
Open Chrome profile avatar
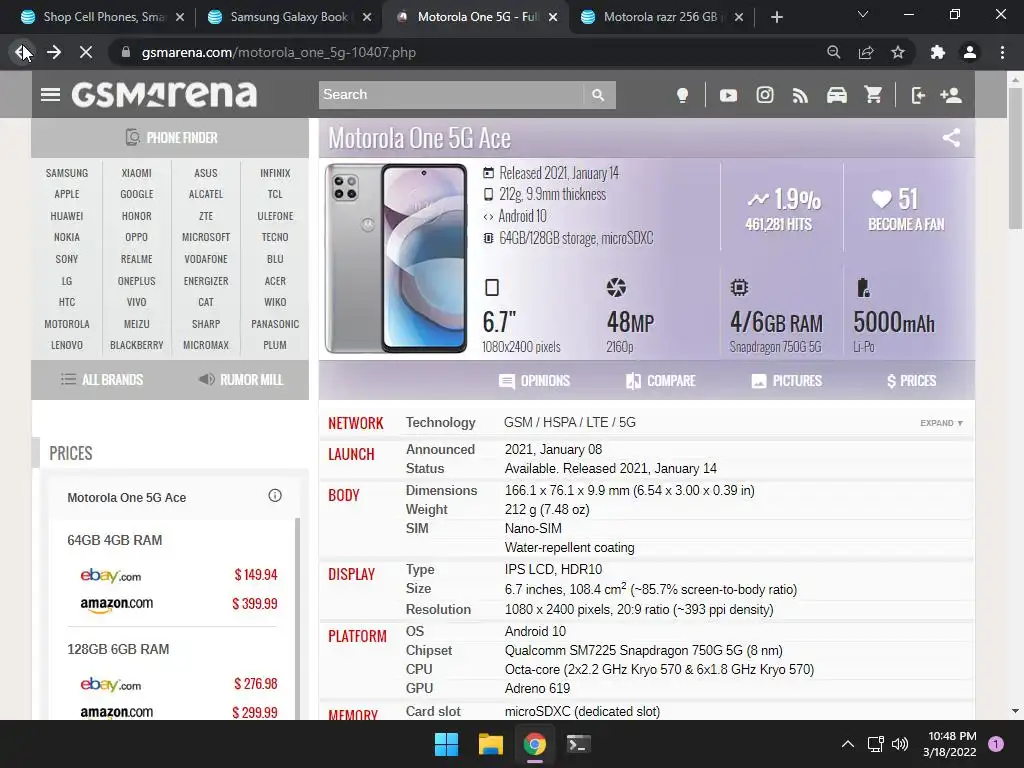(x=970, y=52)
